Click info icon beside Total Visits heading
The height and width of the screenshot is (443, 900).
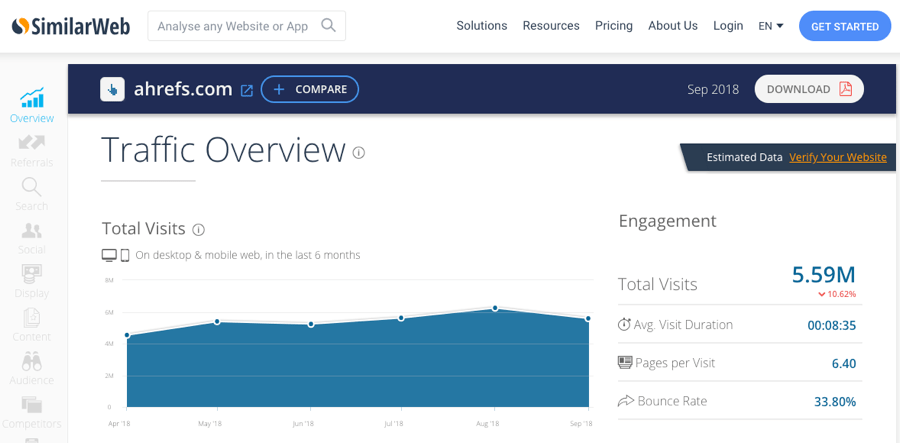(x=198, y=229)
